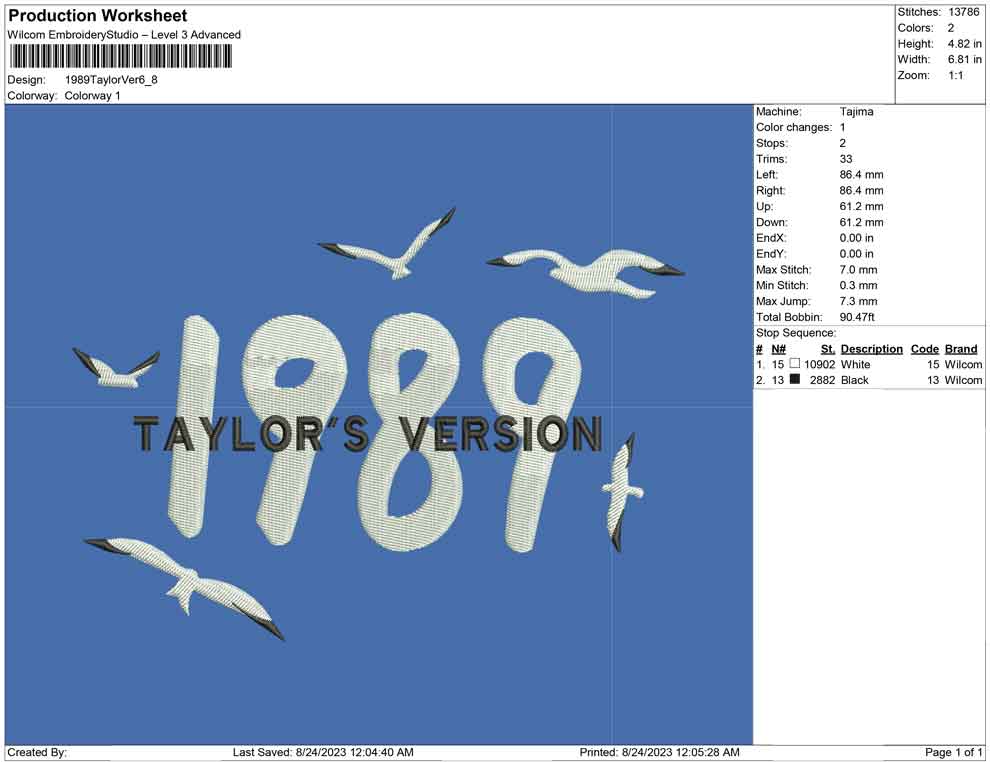
Task: Click the 'Stop Sequence:' label
Action: (x=796, y=333)
